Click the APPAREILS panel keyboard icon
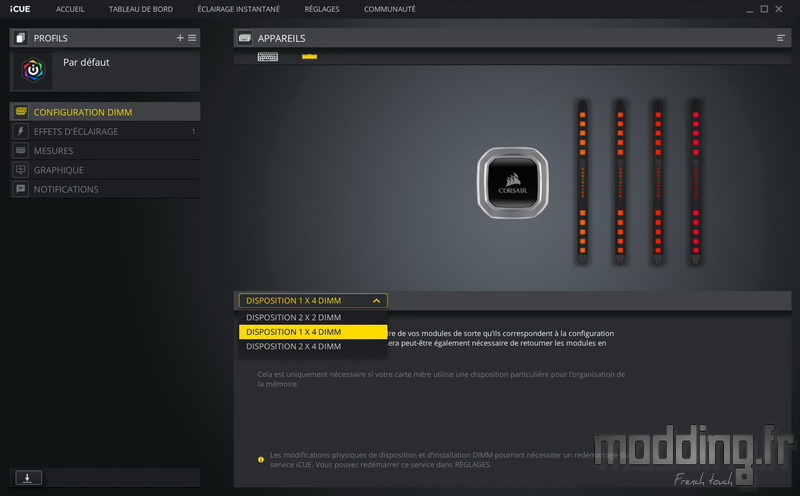The width and height of the screenshot is (800, 496). 245,38
